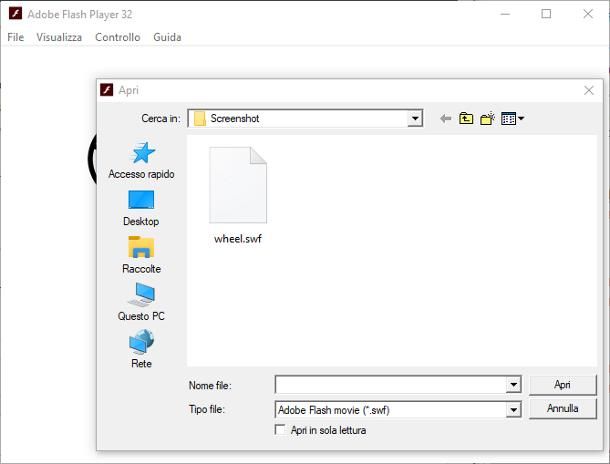The height and width of the screenshot is (464, 610).
Task: Go to Desktop location in sidebar
Action: [x=141, y=208]
